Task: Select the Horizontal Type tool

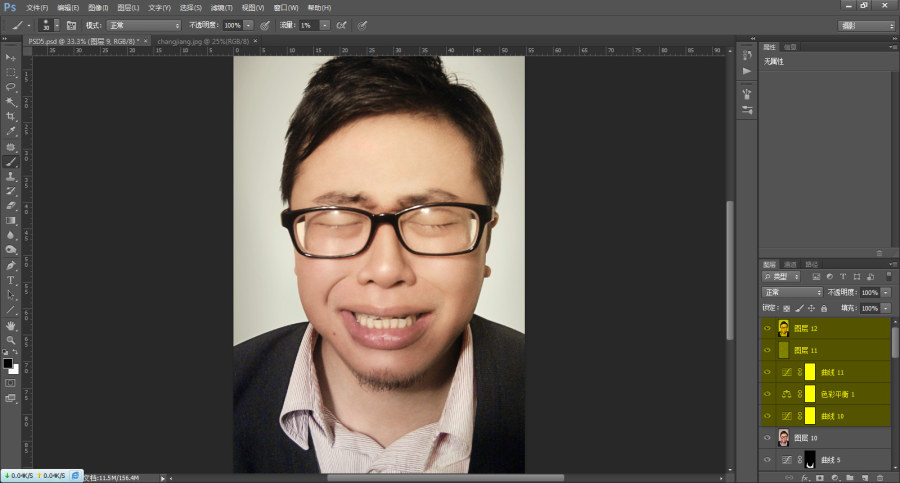Action: click(10, 280)
